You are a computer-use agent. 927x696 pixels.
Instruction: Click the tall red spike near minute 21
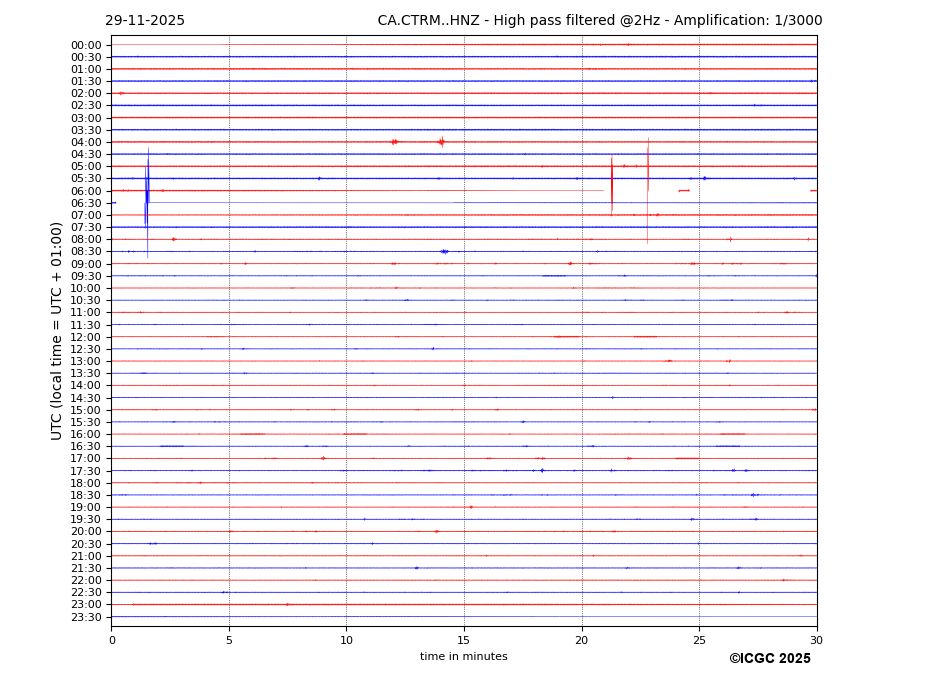point(612,186)
